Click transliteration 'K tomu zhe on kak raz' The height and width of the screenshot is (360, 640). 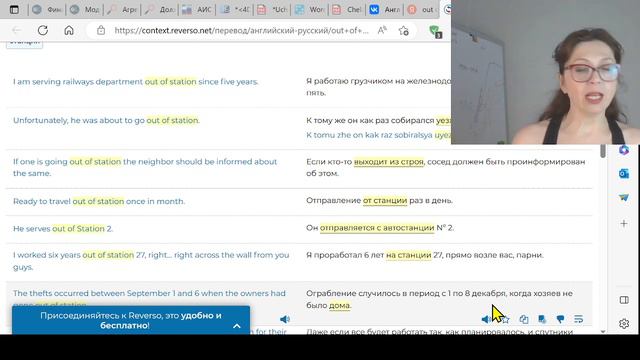pyautogui.click(x=378, y=135)
